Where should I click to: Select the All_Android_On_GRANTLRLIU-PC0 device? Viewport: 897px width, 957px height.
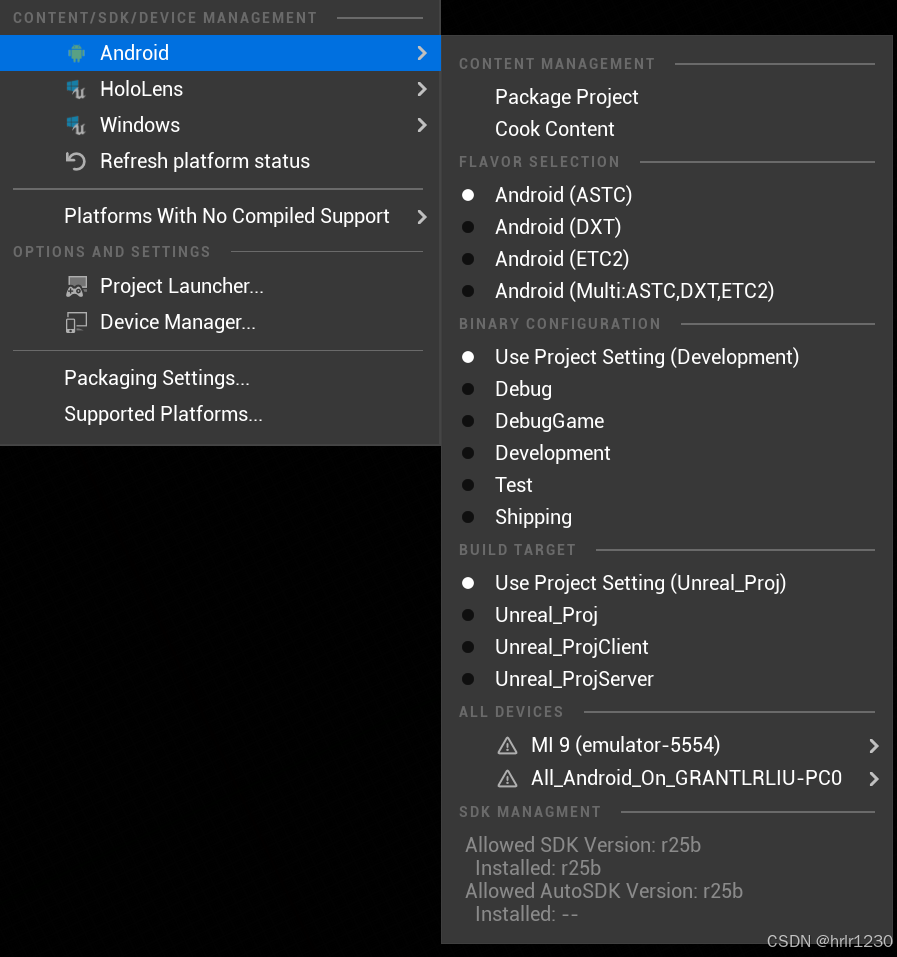[x=667, y=778]
